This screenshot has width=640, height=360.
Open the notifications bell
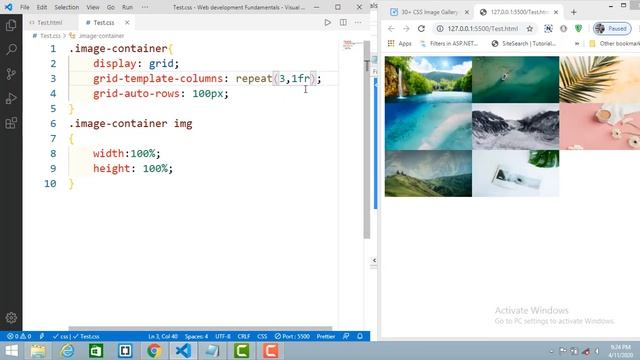(360, 336)
